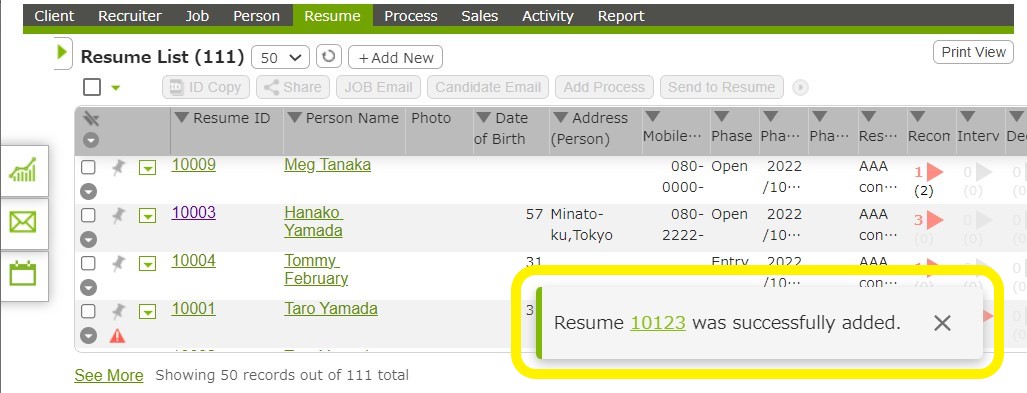Image resolution: width=1027 pixels, height=393 pixels.
Task: Click the See More link
Action: pos(109,375)
